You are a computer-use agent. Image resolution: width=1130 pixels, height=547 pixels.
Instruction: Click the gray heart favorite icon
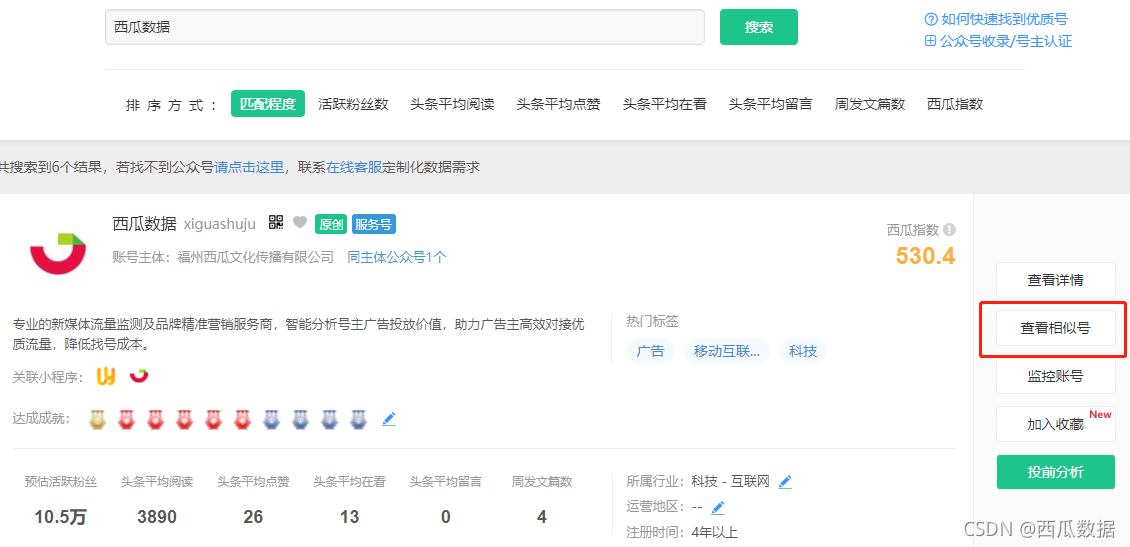click(300, 223)
